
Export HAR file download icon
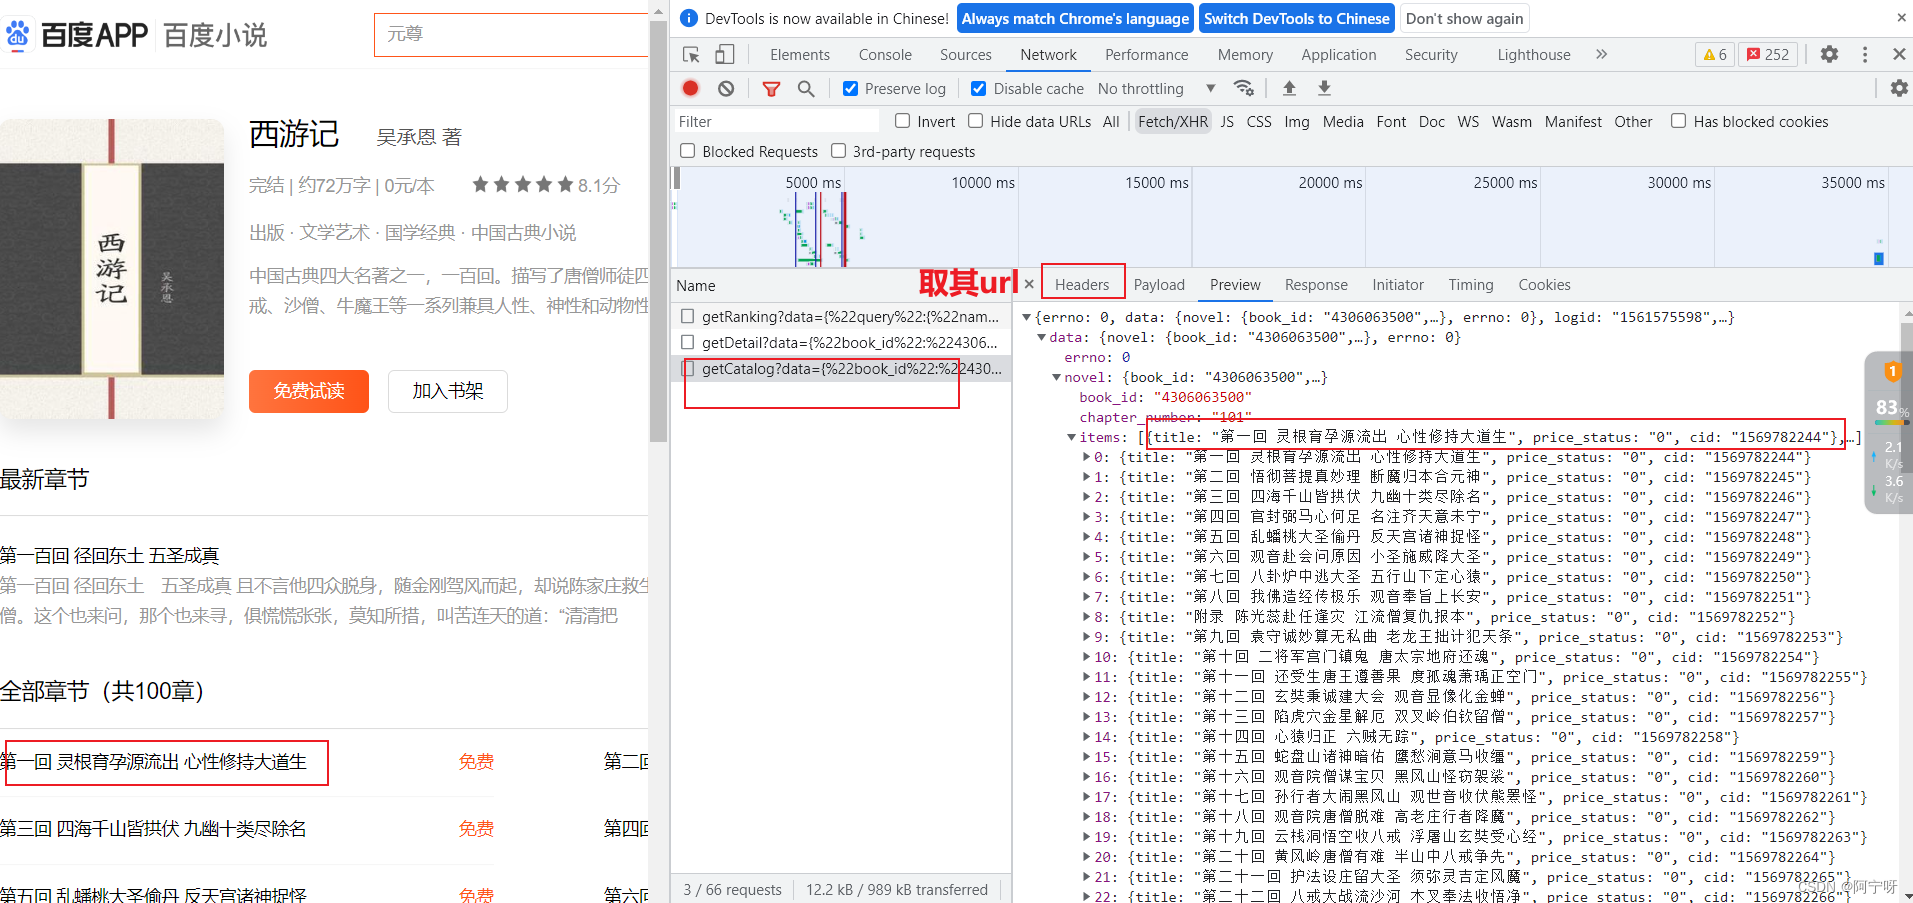click(1324, 88)
